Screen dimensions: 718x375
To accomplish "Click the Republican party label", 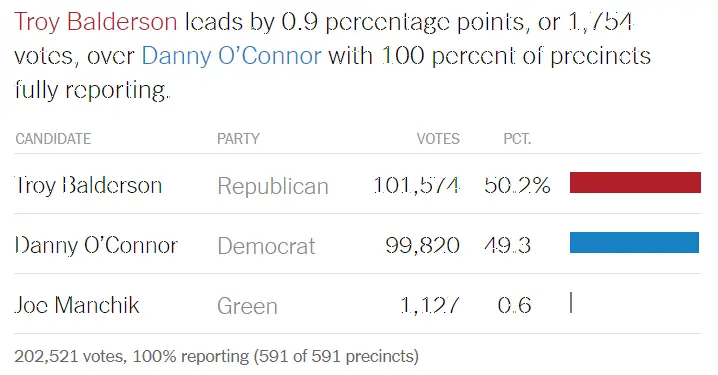I will (273, 186).
